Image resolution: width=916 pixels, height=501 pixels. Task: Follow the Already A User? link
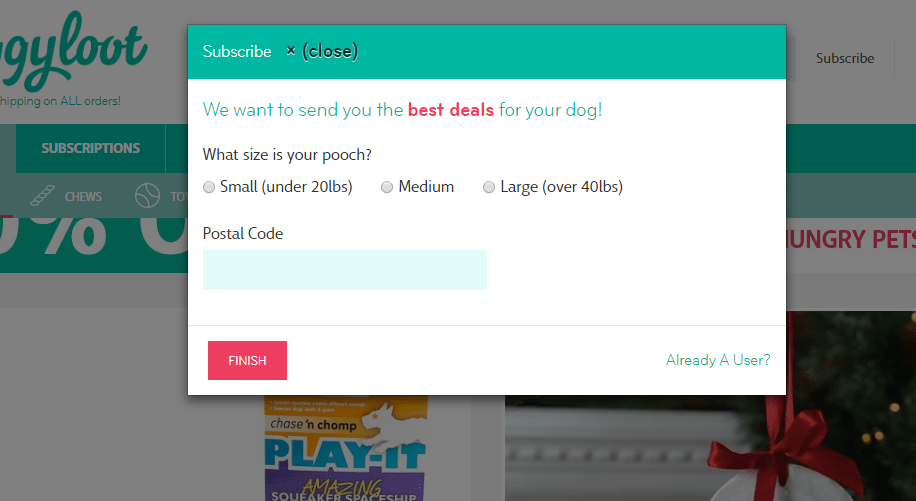tap(718, 360)
